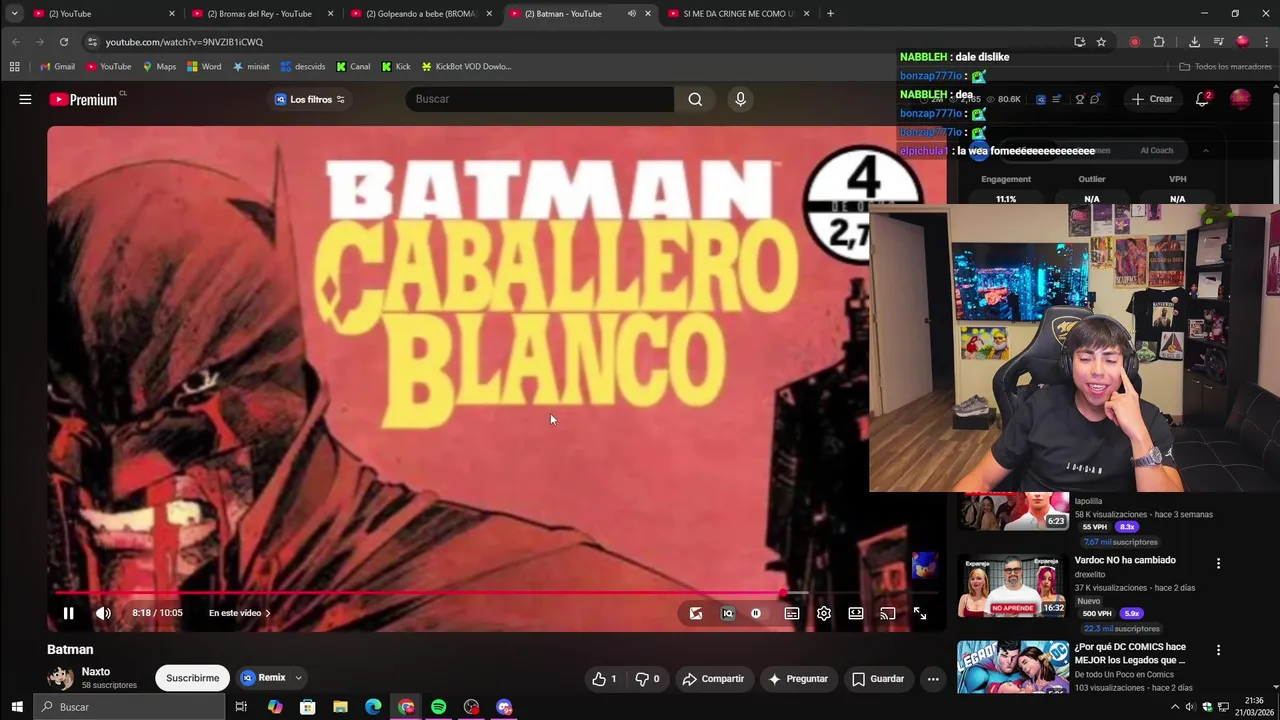Reload the current page
Image resolution: width=1280 pixels, height=720 pixels.
[x=64, y=42]
